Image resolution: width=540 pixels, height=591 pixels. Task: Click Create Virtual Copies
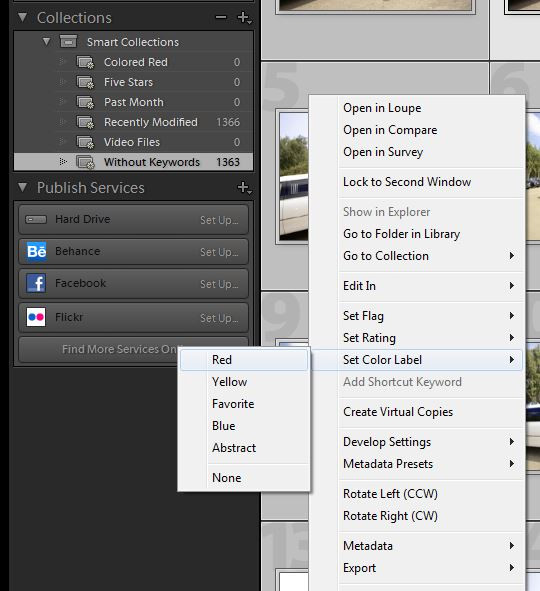417,412
